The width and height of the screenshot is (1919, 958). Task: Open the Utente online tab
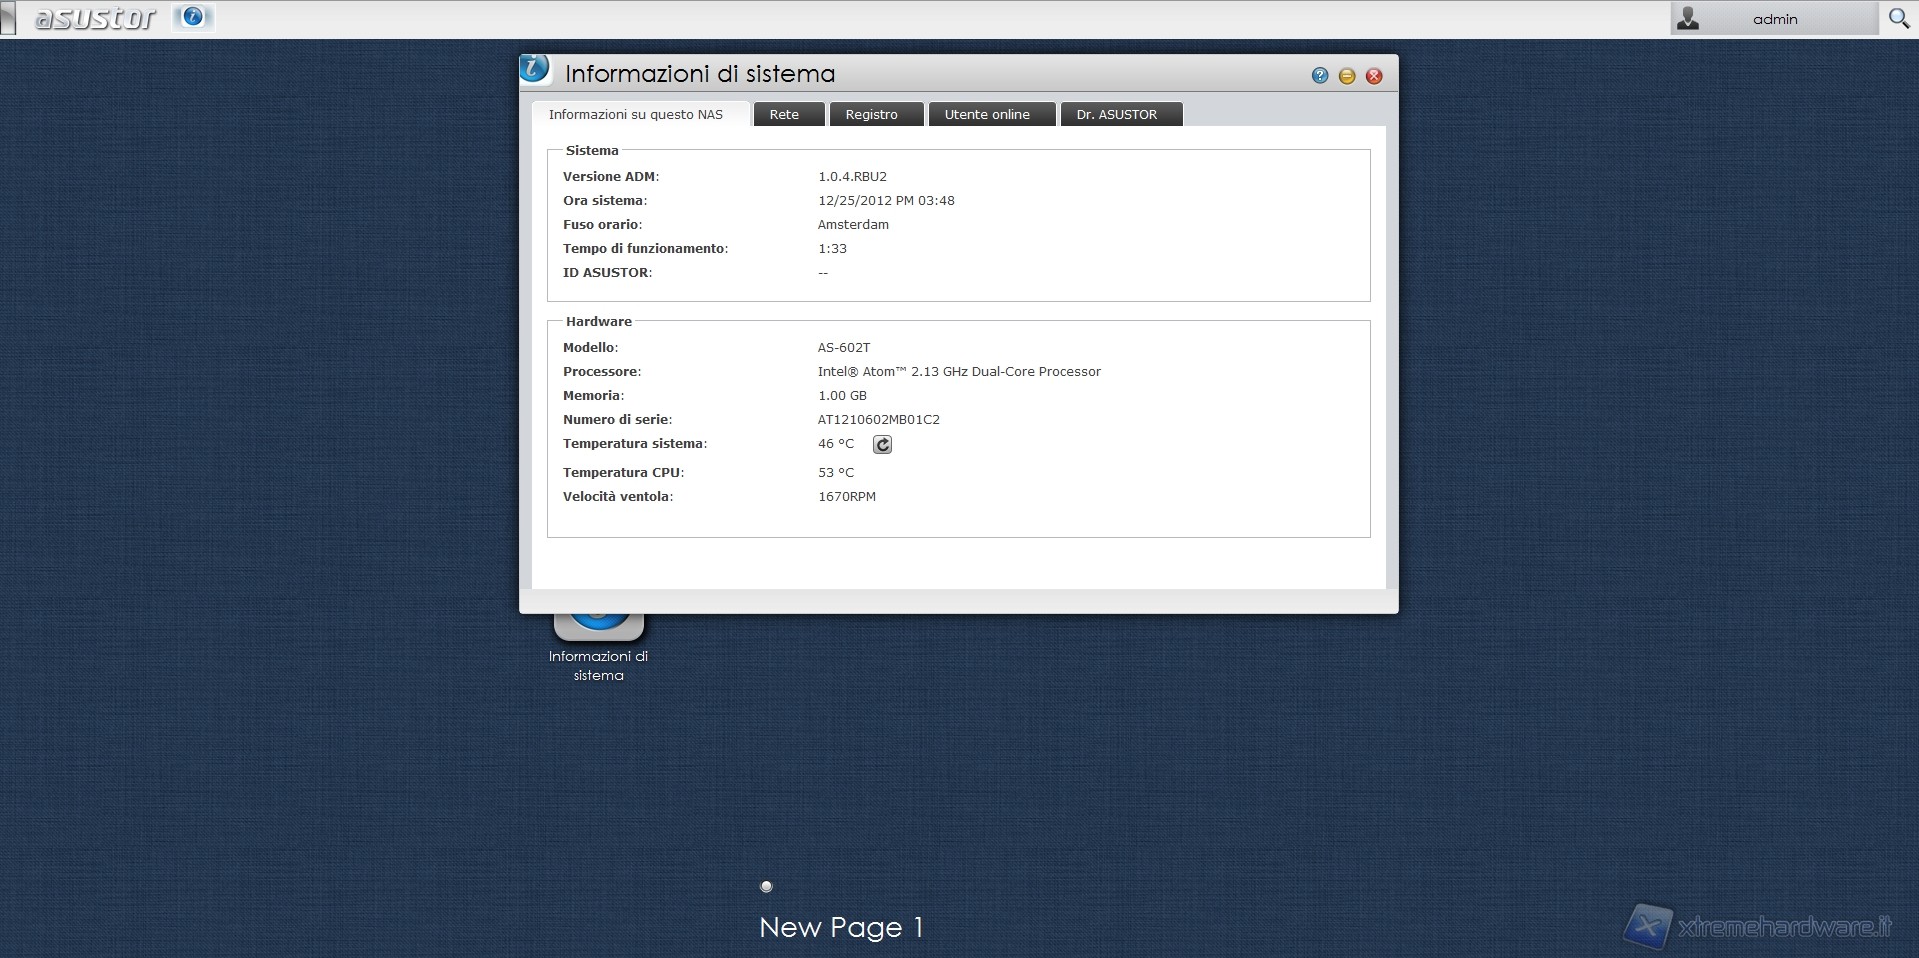tap(987, 114)
